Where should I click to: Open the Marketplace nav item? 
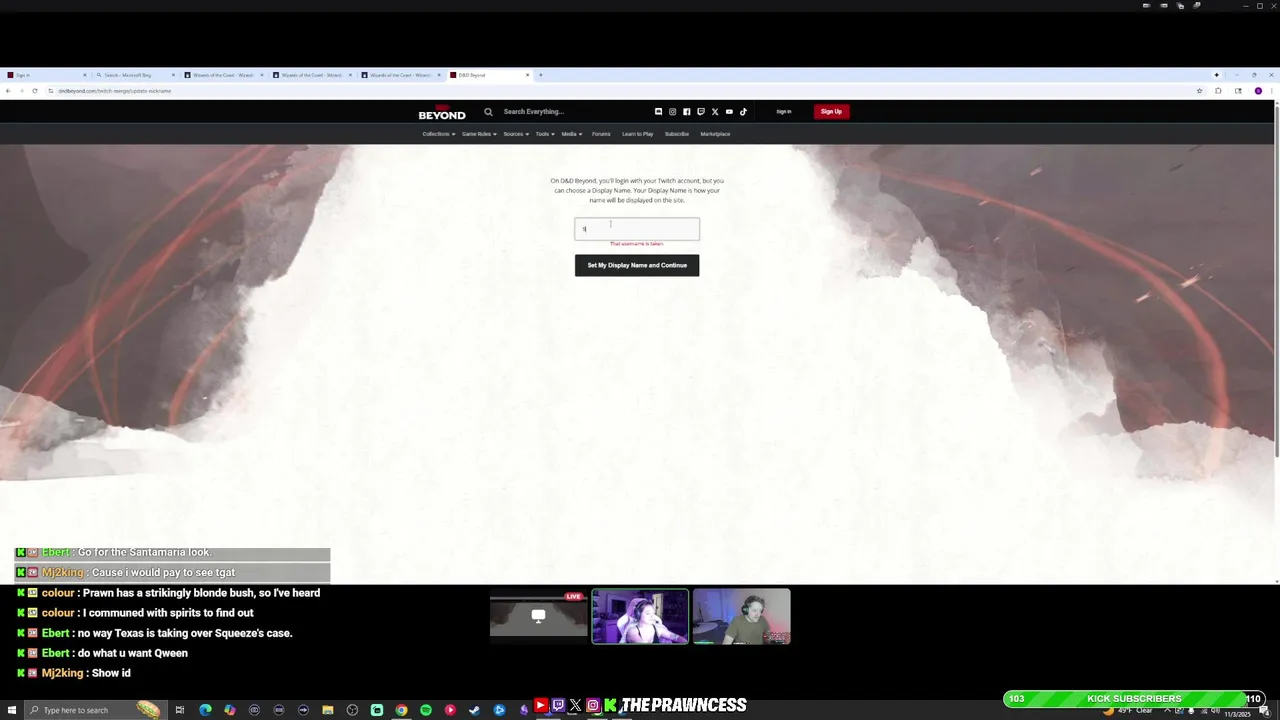(715, 134)
